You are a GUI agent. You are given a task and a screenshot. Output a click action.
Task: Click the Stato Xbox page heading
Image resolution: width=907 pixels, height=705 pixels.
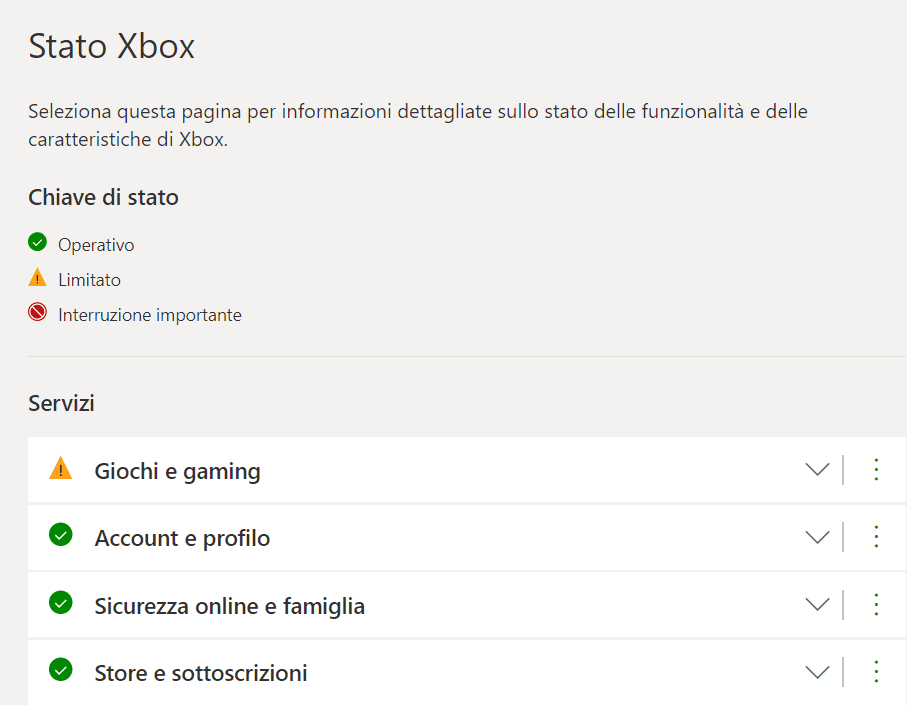coord(111,47)
